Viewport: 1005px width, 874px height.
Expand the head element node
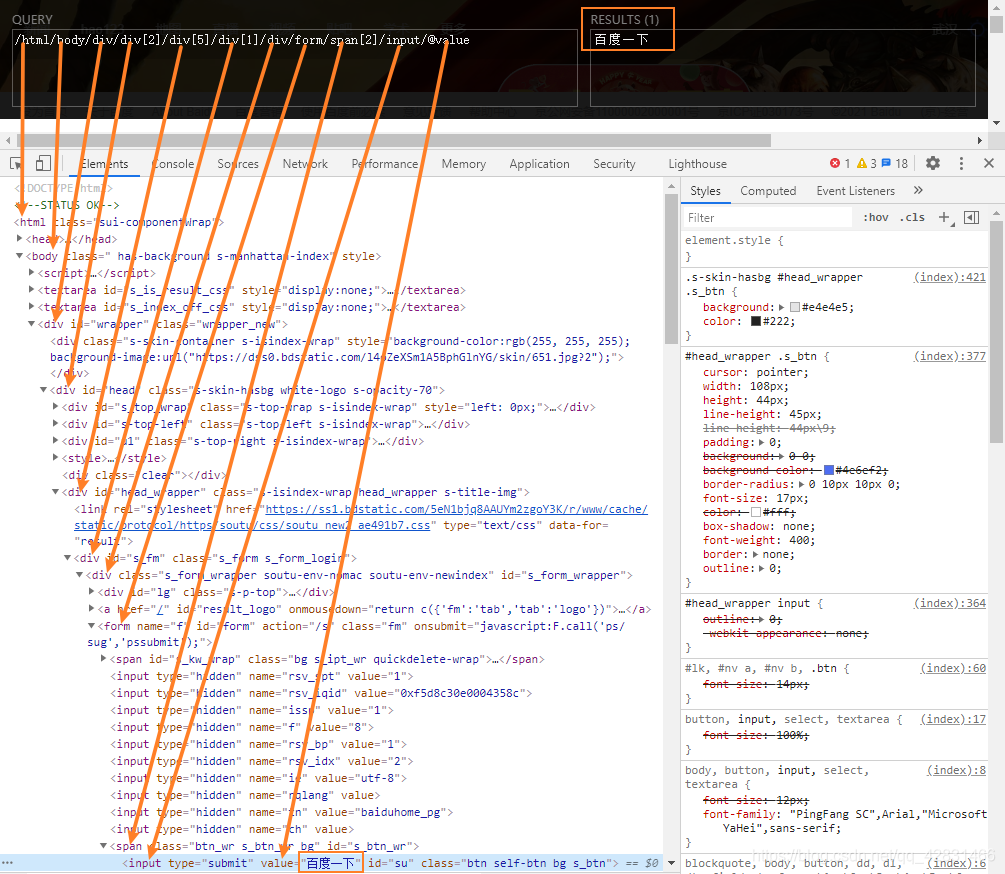pyautogui.click(x=19, y=238)
